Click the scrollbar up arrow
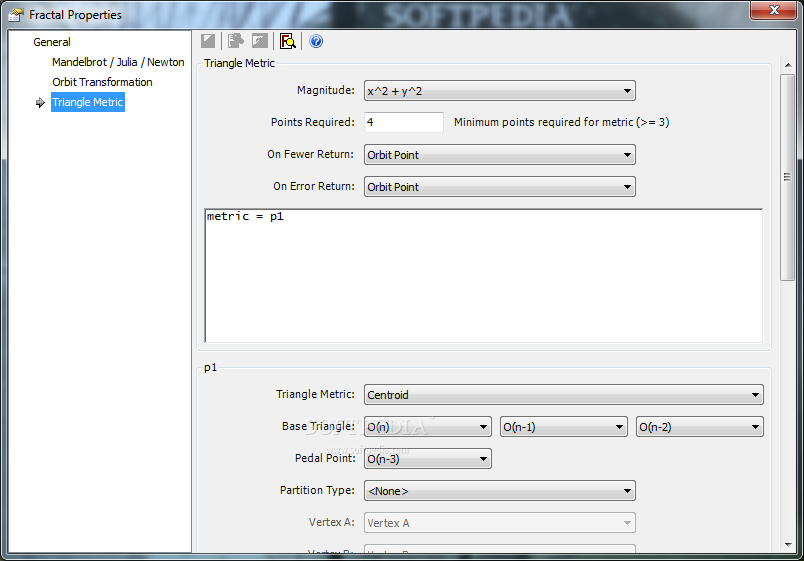Viewport: 804px width, 561px height. tap(788, 65)
